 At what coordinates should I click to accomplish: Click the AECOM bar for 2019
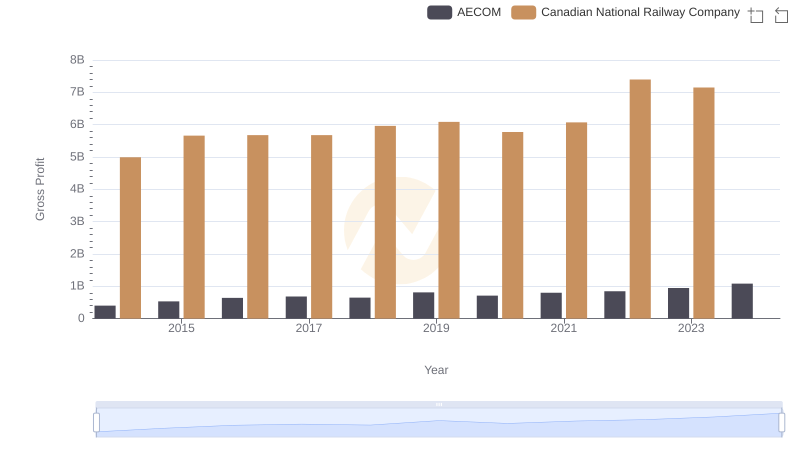click(423, 305)
